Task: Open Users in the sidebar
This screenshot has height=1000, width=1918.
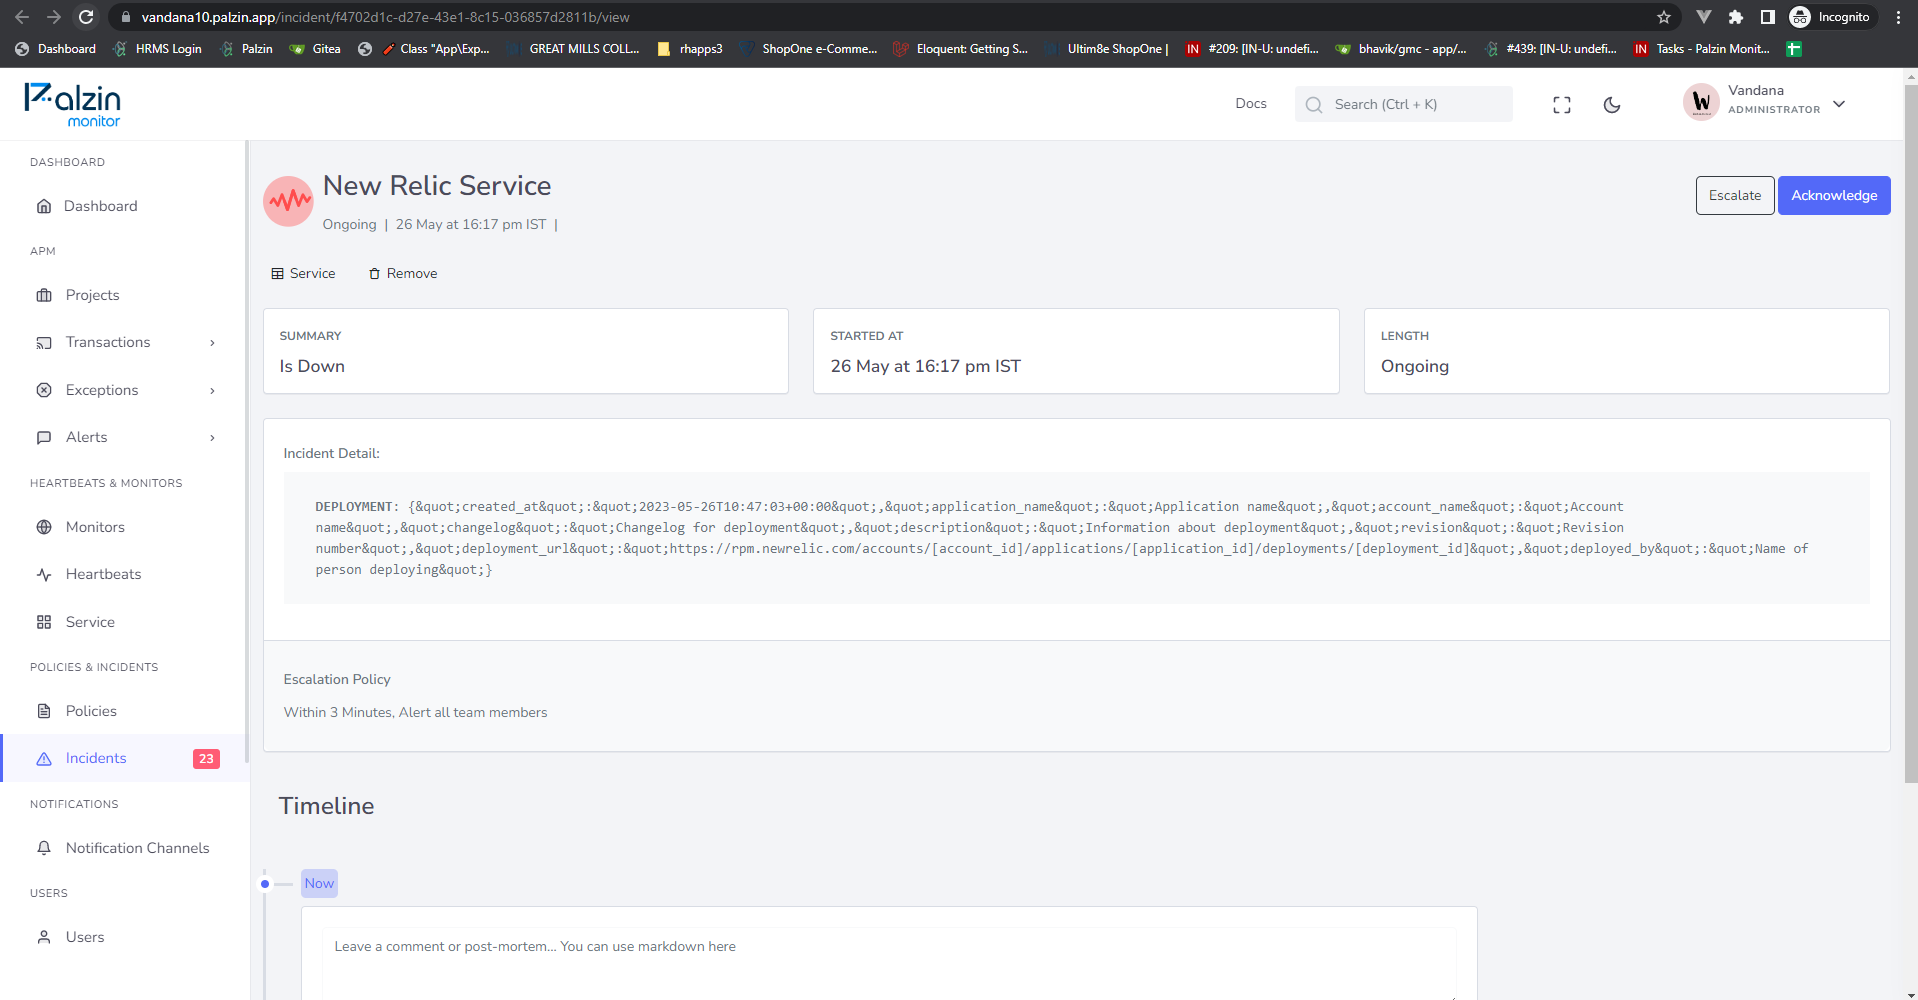Action: tap(84, 937)
